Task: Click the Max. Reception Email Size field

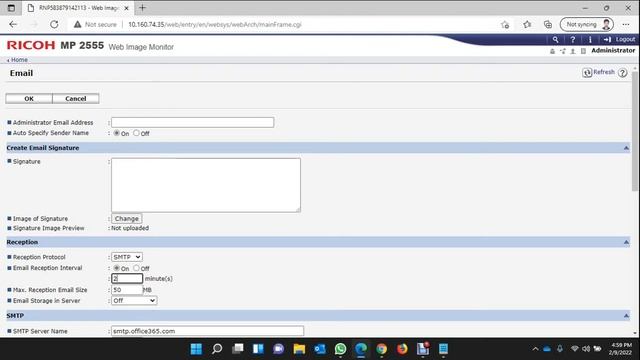Action: point(127,290)
